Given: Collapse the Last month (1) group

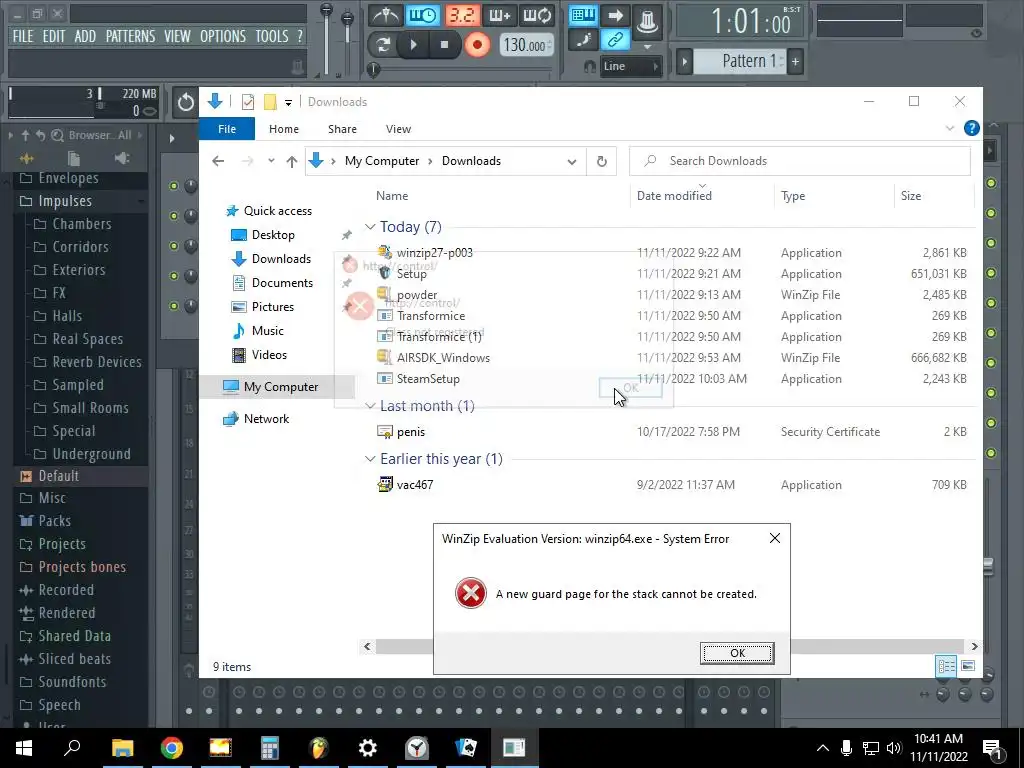Looking at the screenshot, I should click(370, 406).
